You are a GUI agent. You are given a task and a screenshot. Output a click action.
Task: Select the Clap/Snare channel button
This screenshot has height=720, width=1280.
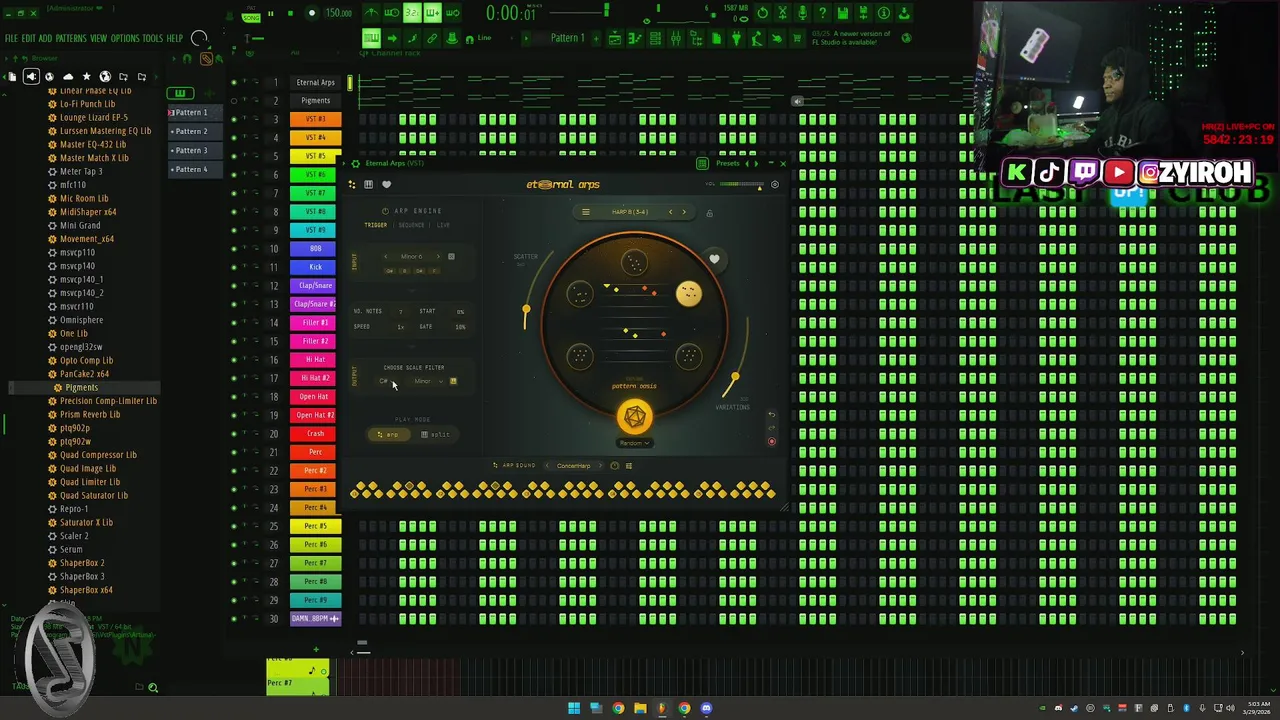315,285
